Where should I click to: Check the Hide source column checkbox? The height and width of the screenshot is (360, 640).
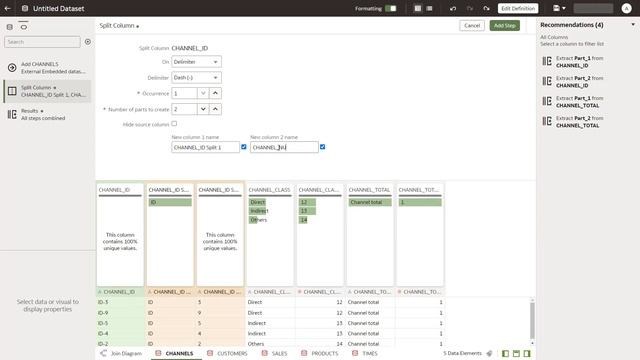coord(174,124)
